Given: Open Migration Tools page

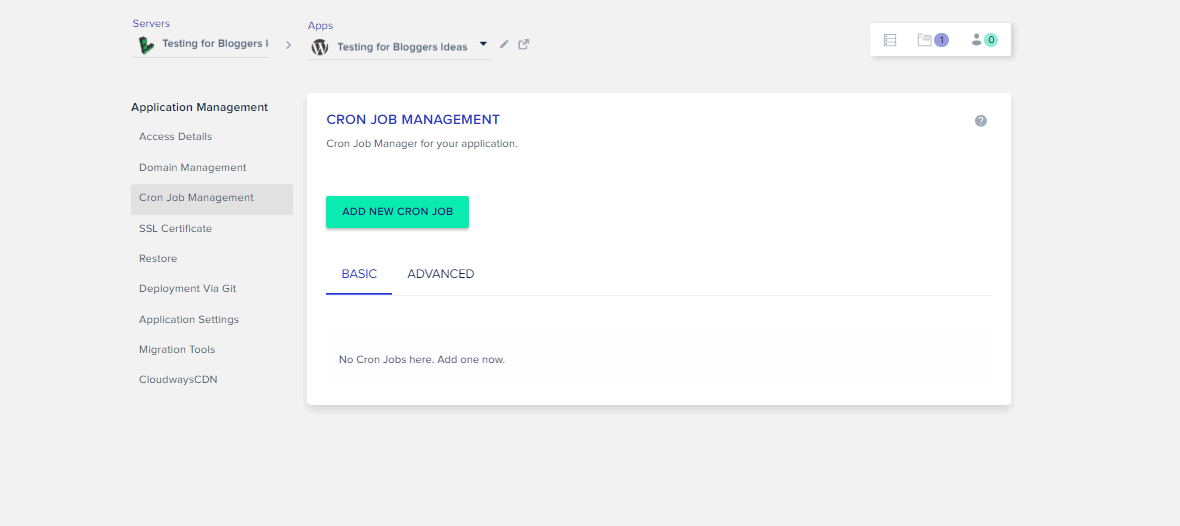Looking at the screenshot, I should point(177,349).
